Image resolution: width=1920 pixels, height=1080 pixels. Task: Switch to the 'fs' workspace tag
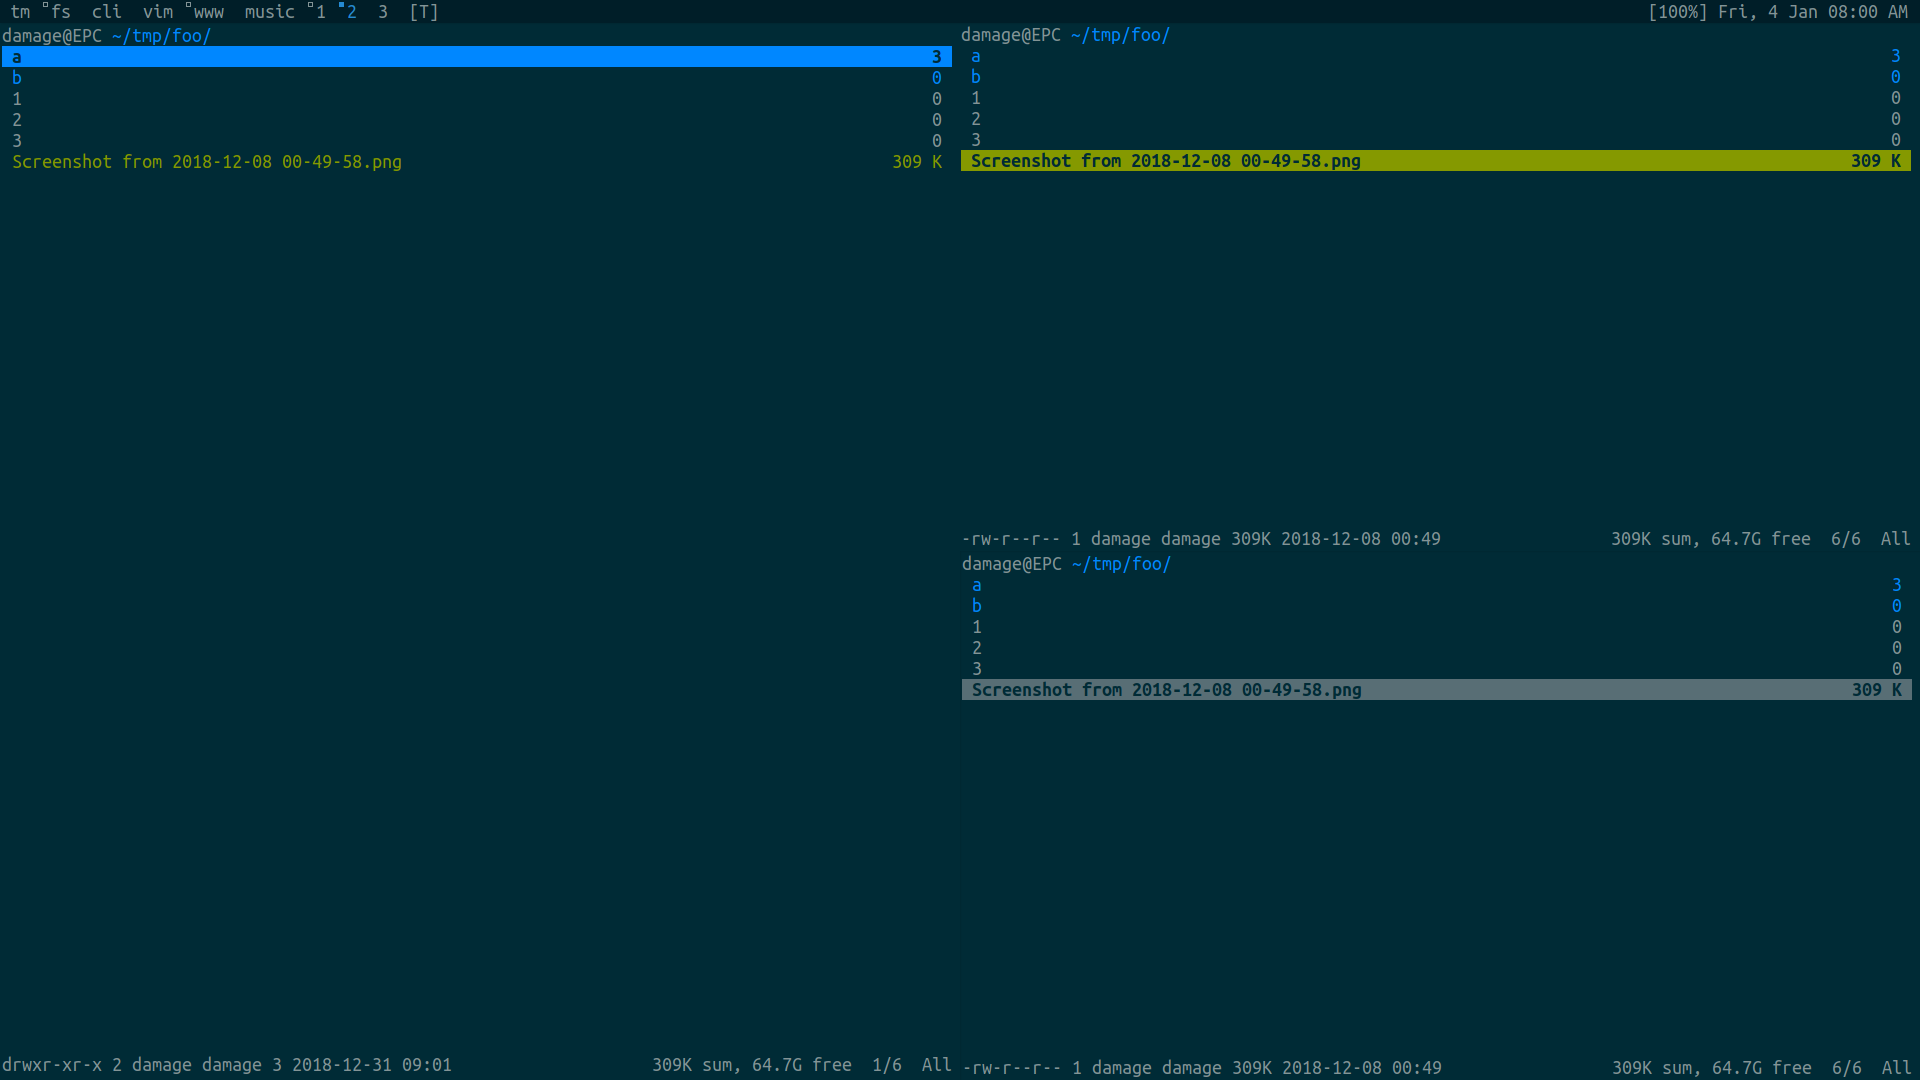[60, 12]
